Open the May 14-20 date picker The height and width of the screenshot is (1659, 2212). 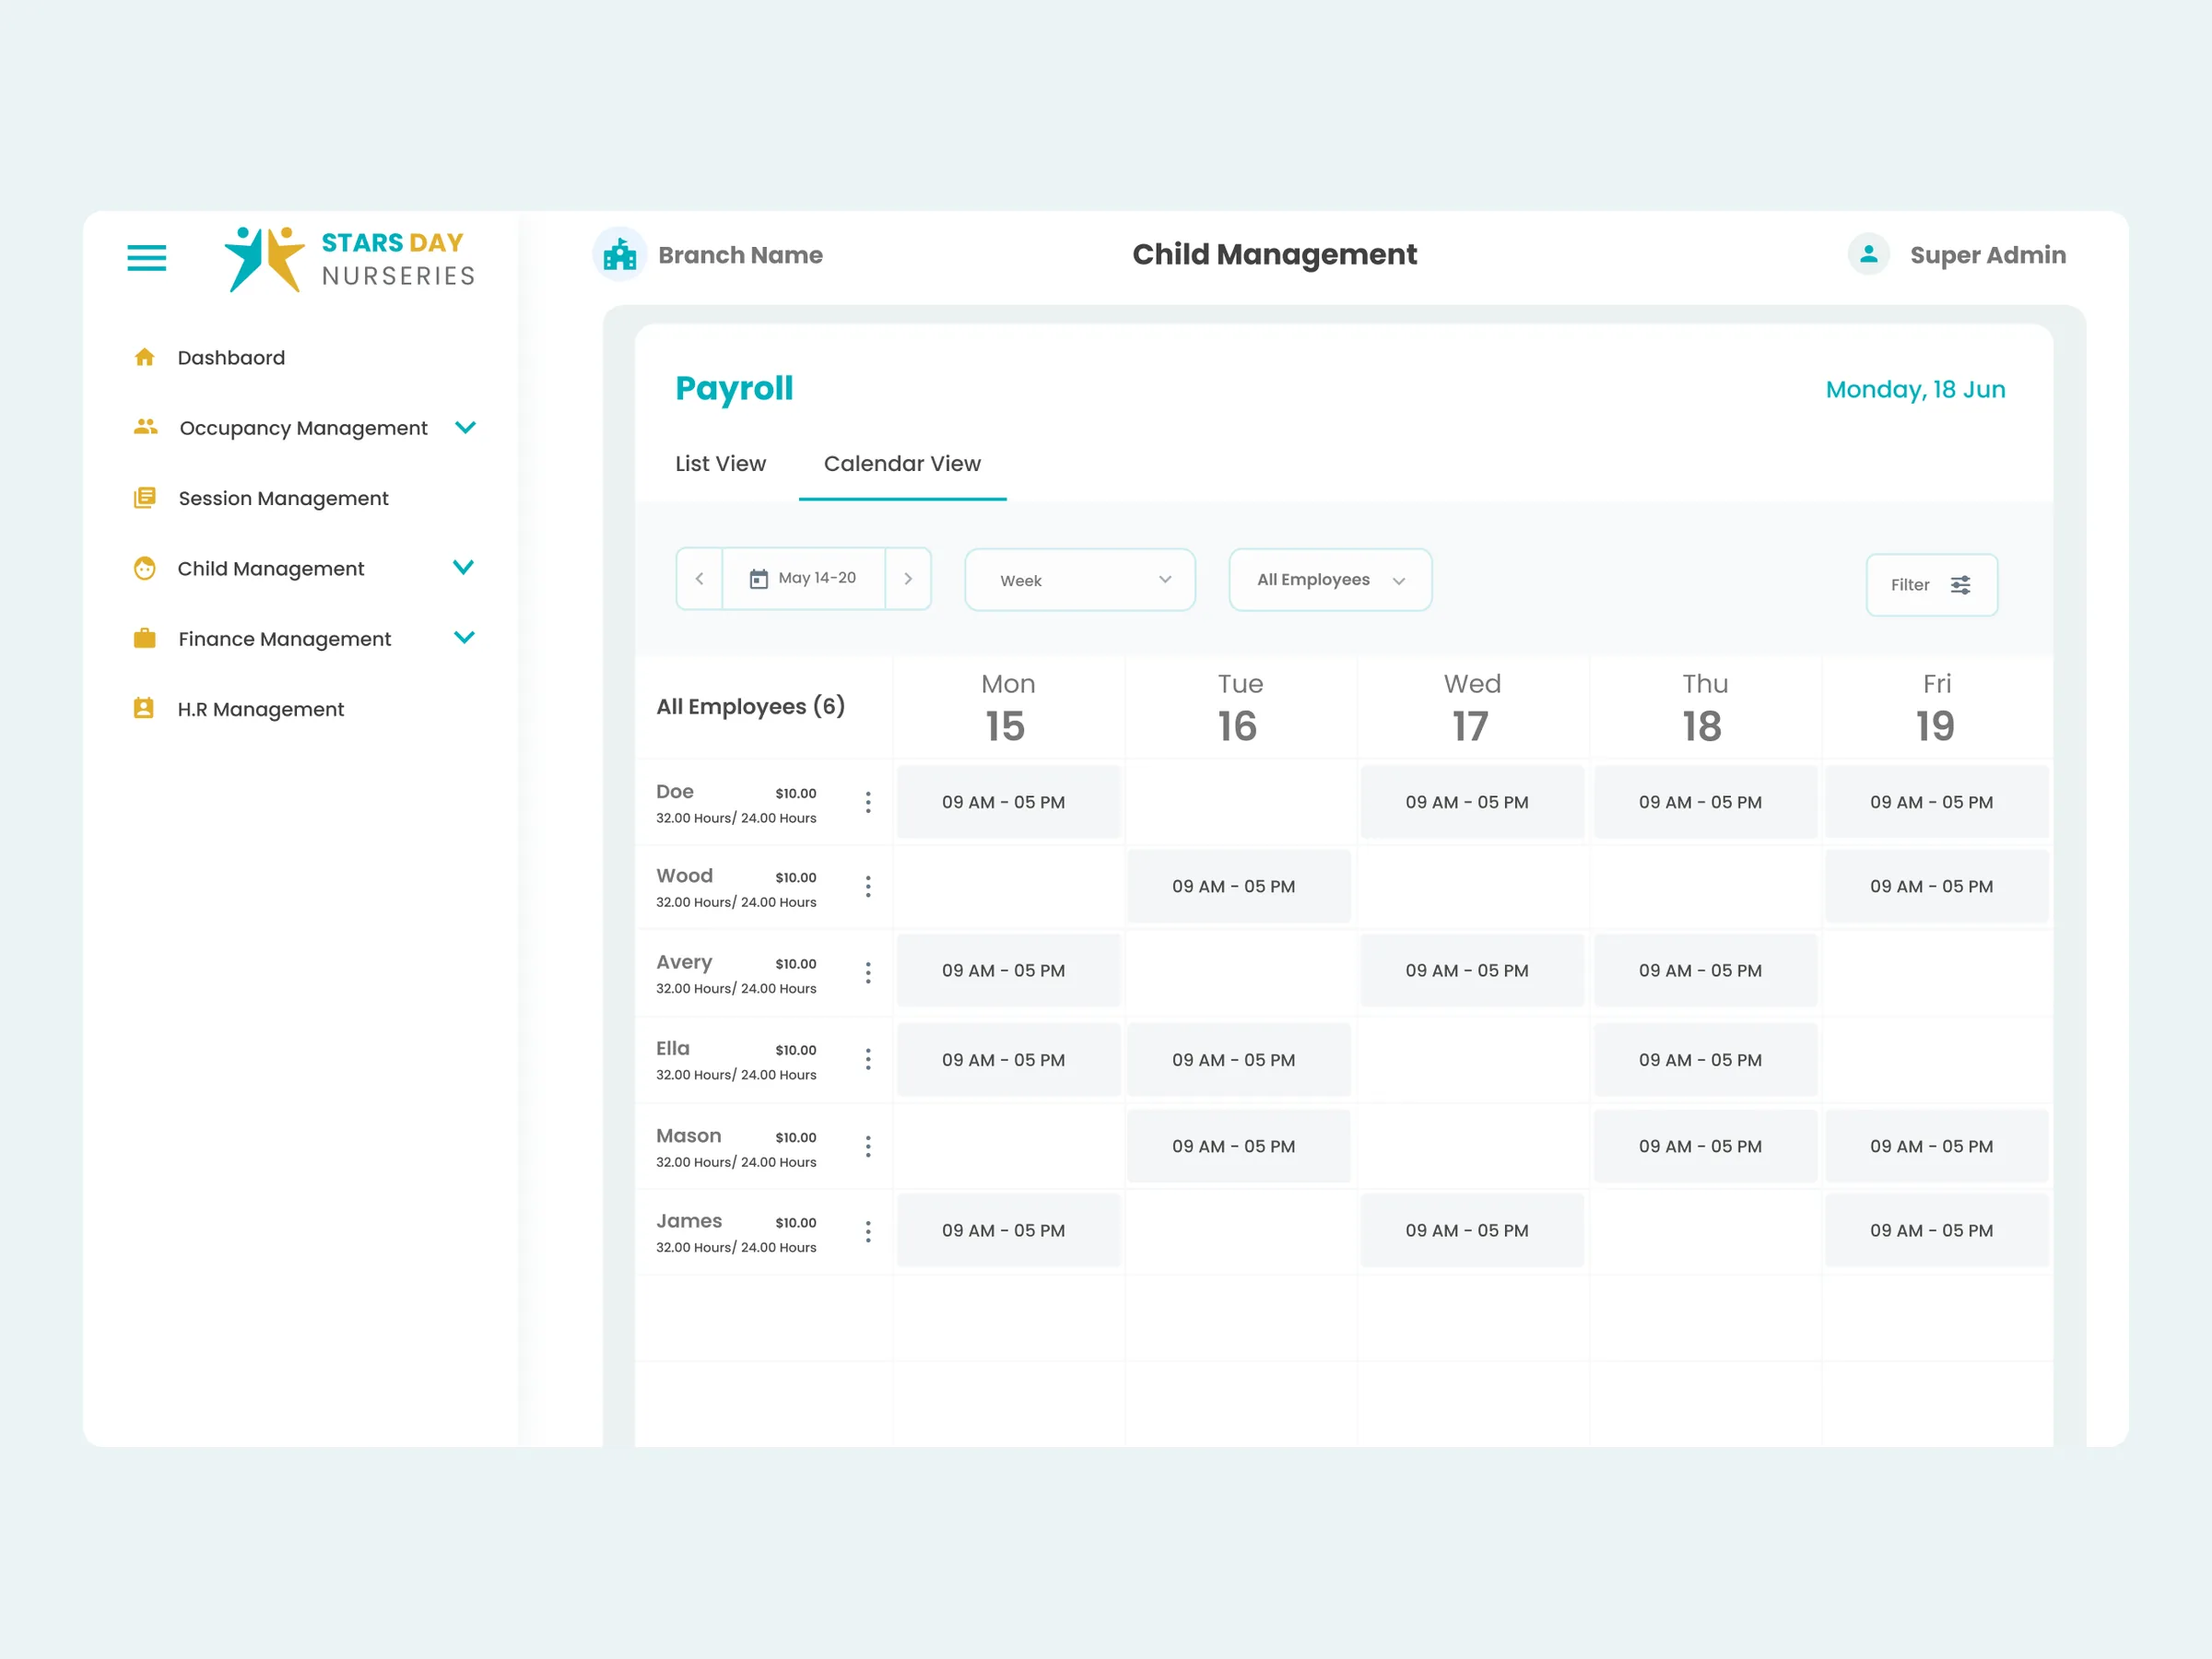click(804, 578)
